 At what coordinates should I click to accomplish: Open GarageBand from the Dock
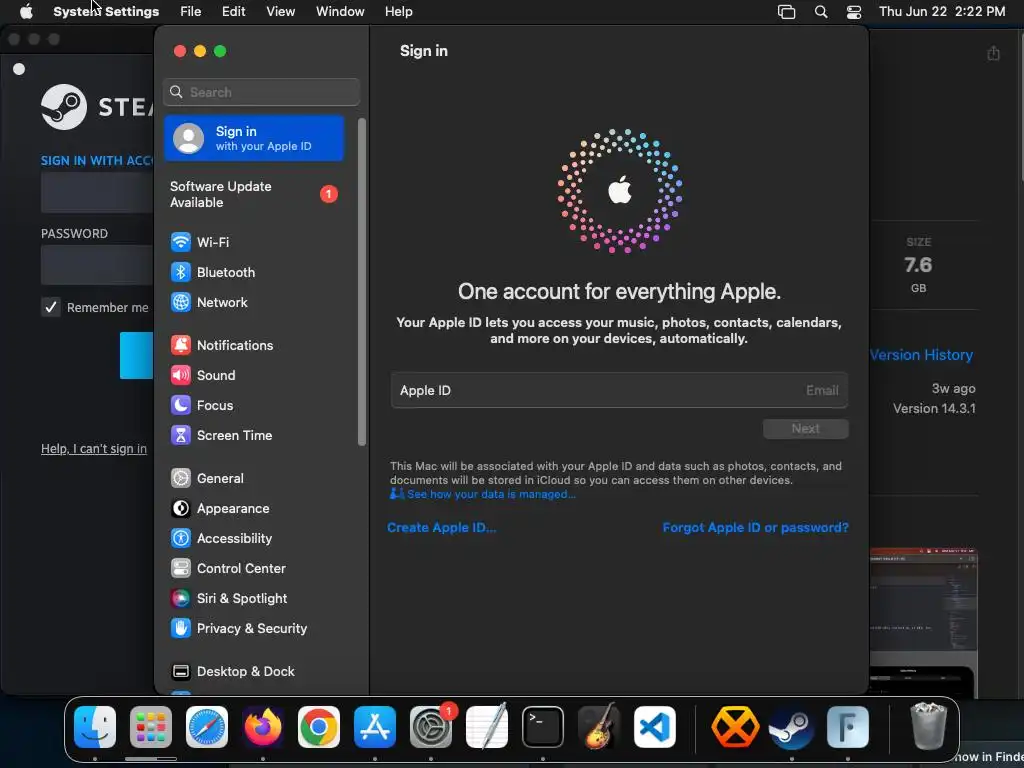pyautogui.click(x=599, y=727)
